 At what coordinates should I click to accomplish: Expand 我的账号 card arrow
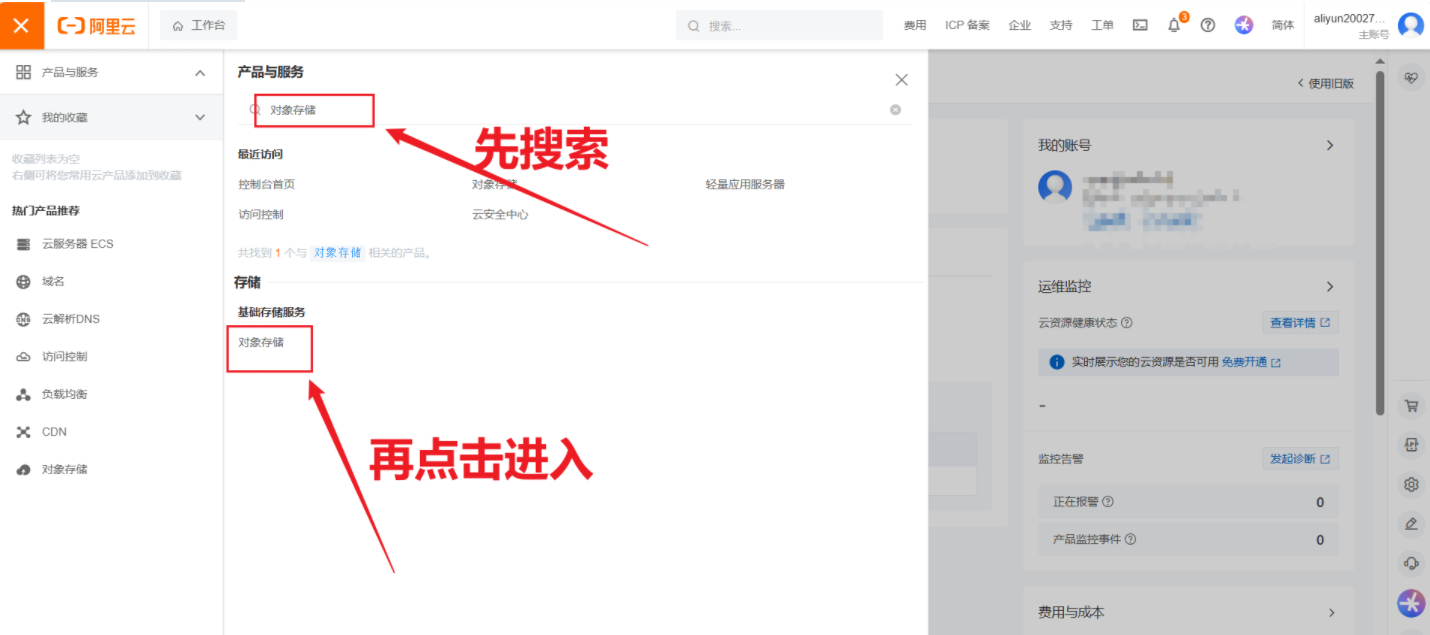[1330, 145]
